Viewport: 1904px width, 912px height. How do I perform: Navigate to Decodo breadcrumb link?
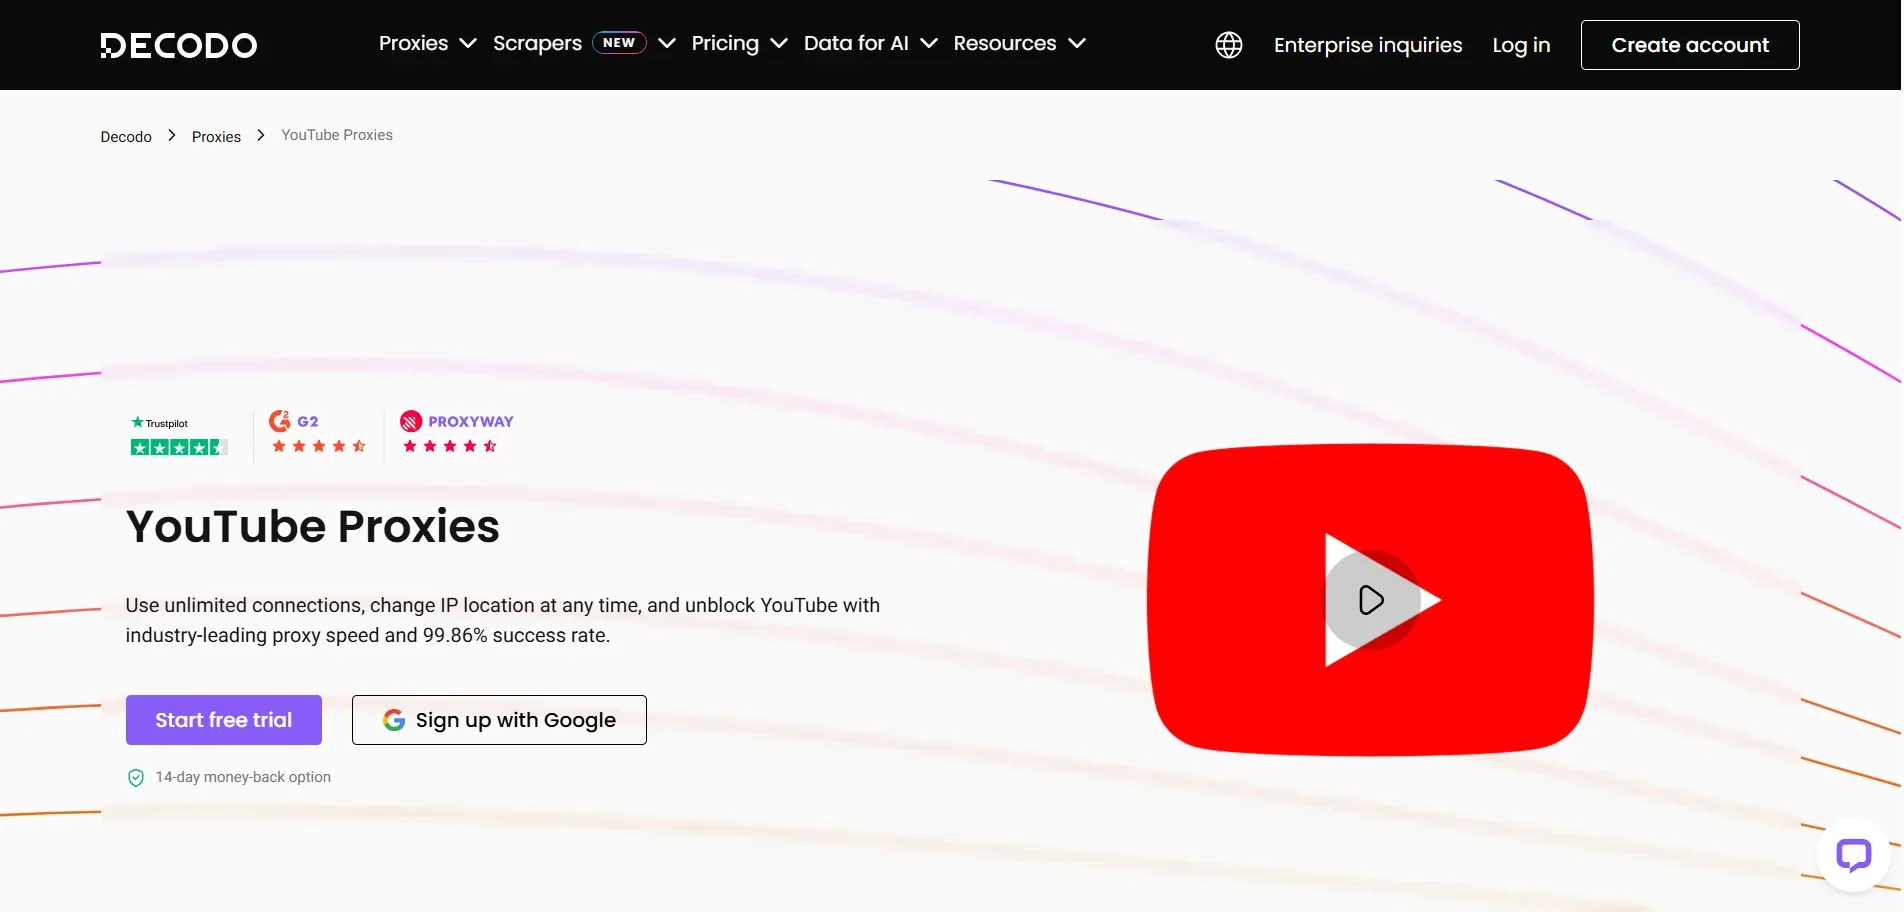[126, 137]
